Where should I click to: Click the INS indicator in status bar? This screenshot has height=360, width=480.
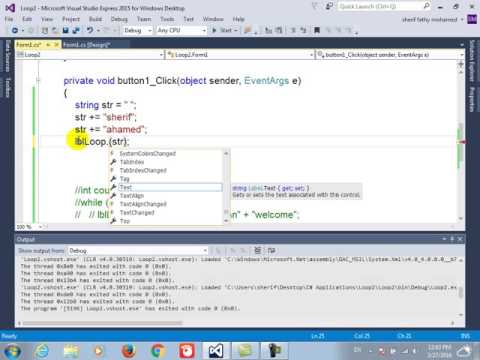(x=465, y=336)
